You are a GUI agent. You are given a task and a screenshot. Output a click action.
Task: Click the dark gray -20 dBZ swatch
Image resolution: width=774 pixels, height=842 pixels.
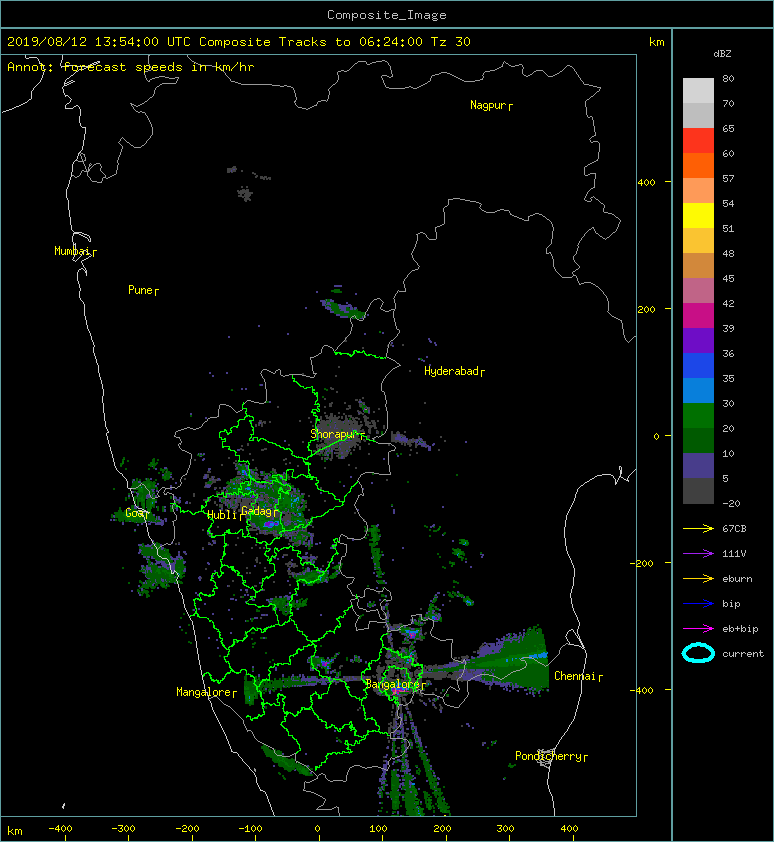[698, 490]
